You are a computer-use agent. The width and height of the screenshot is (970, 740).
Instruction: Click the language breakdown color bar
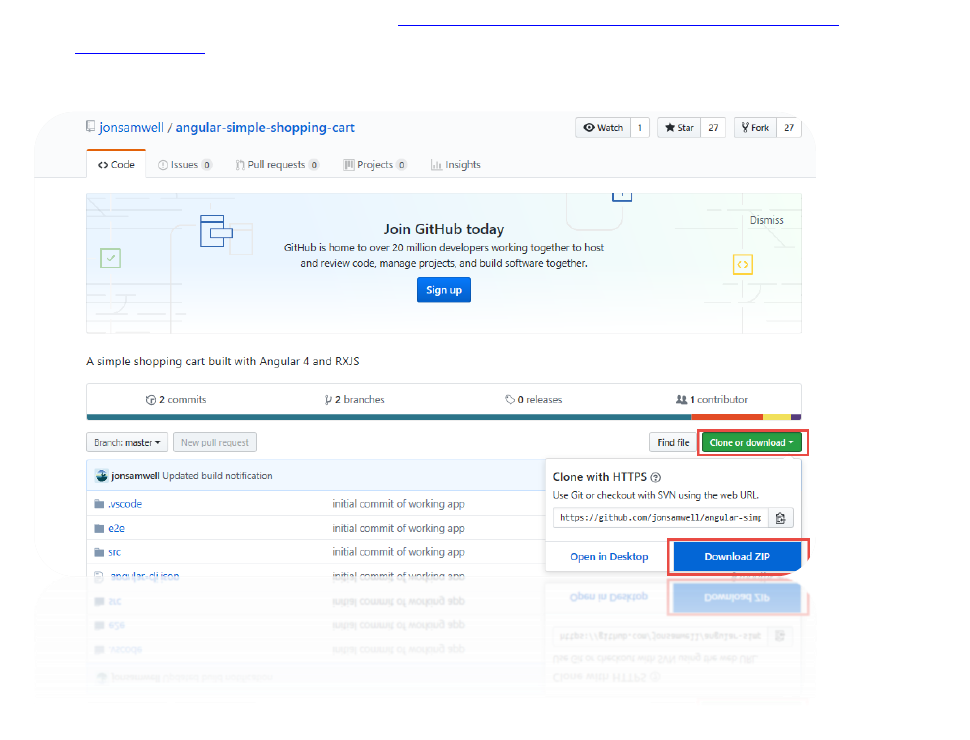444,417
